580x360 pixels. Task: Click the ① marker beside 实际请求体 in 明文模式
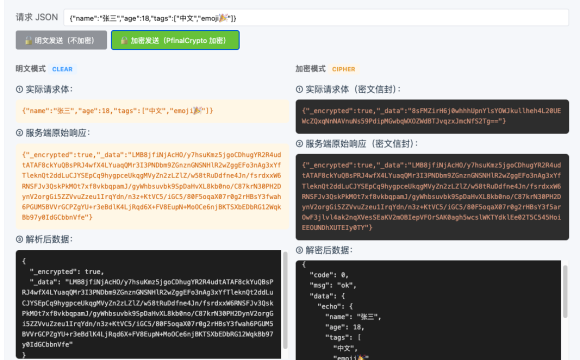[x=19, y=89]
